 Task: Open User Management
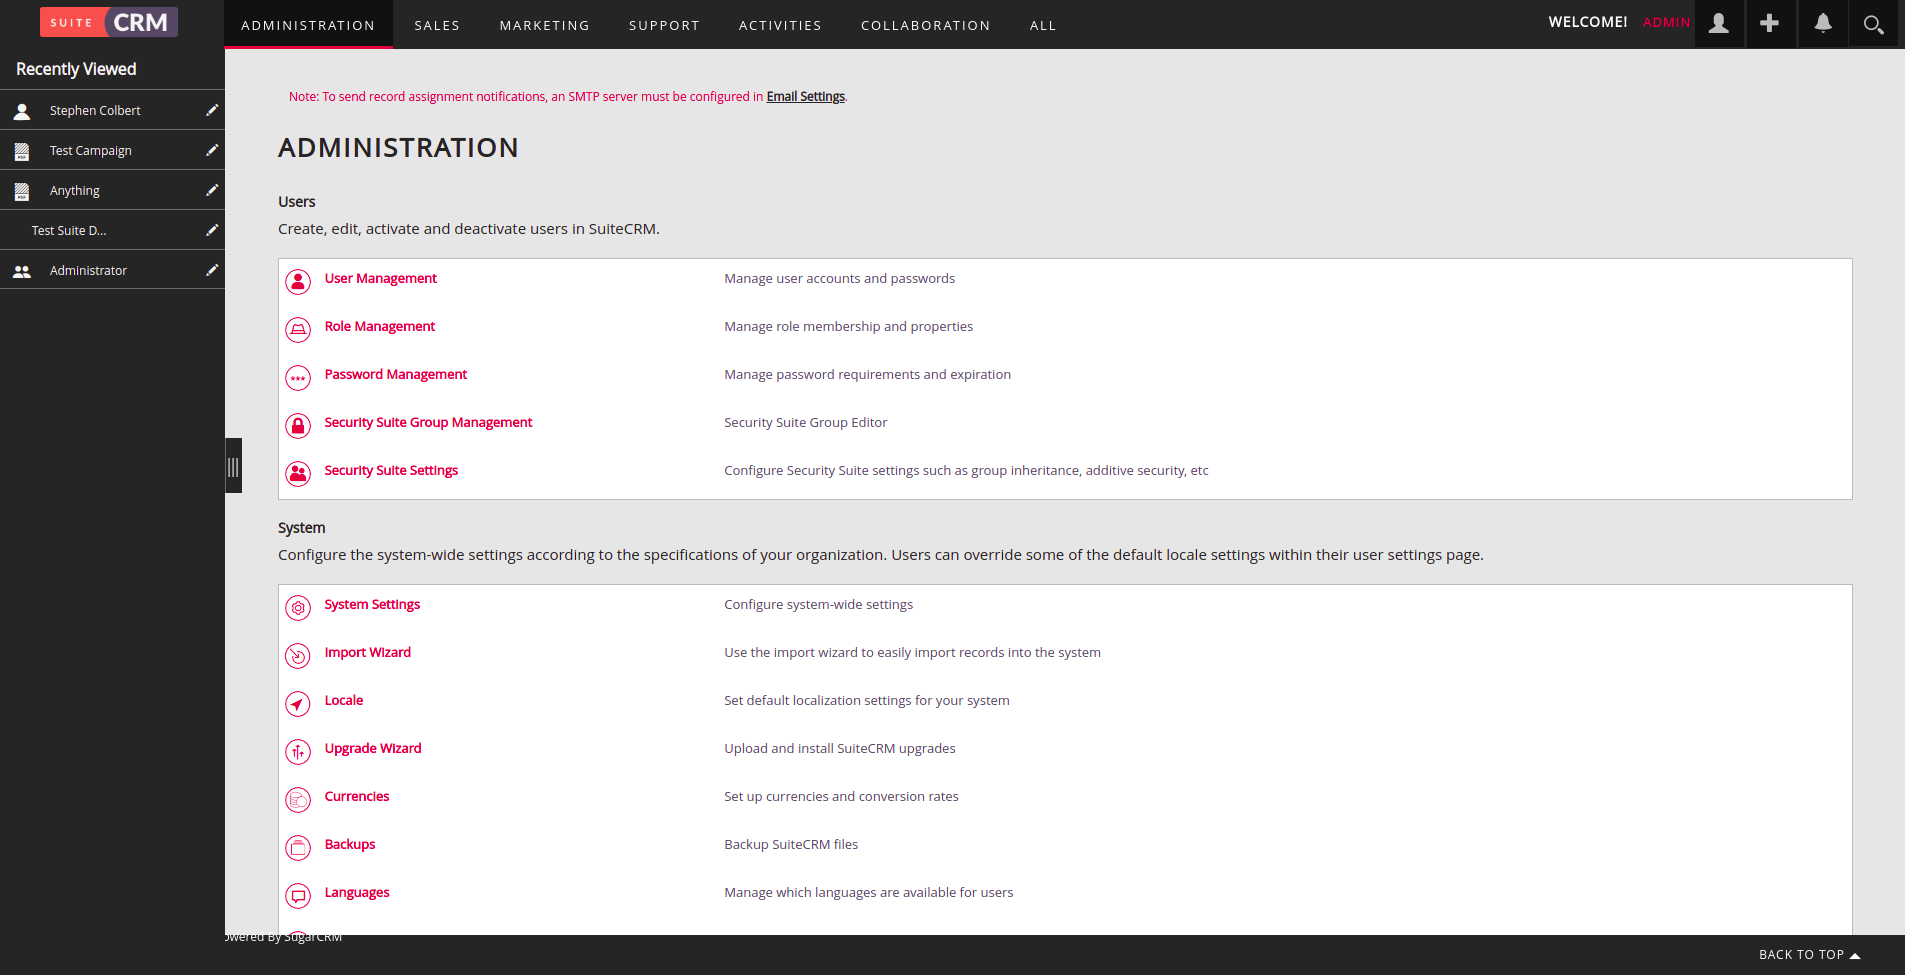pyautogui.click(x=381, y=279)
